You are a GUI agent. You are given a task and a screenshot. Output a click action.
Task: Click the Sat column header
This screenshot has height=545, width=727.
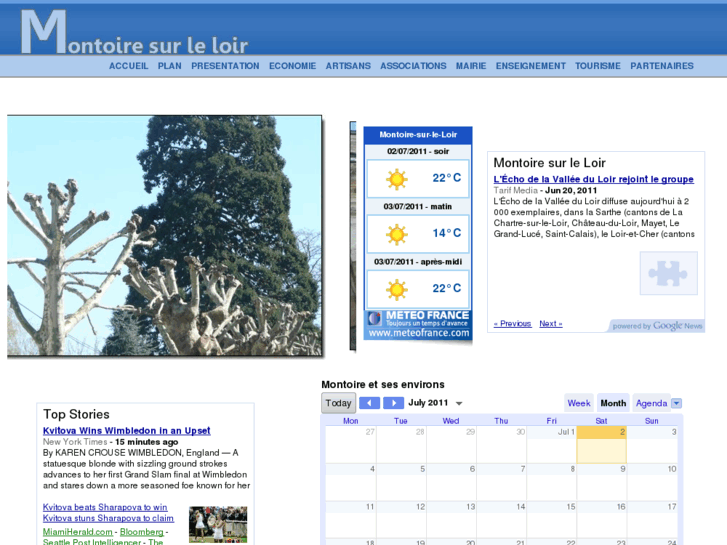click(601, 421)
